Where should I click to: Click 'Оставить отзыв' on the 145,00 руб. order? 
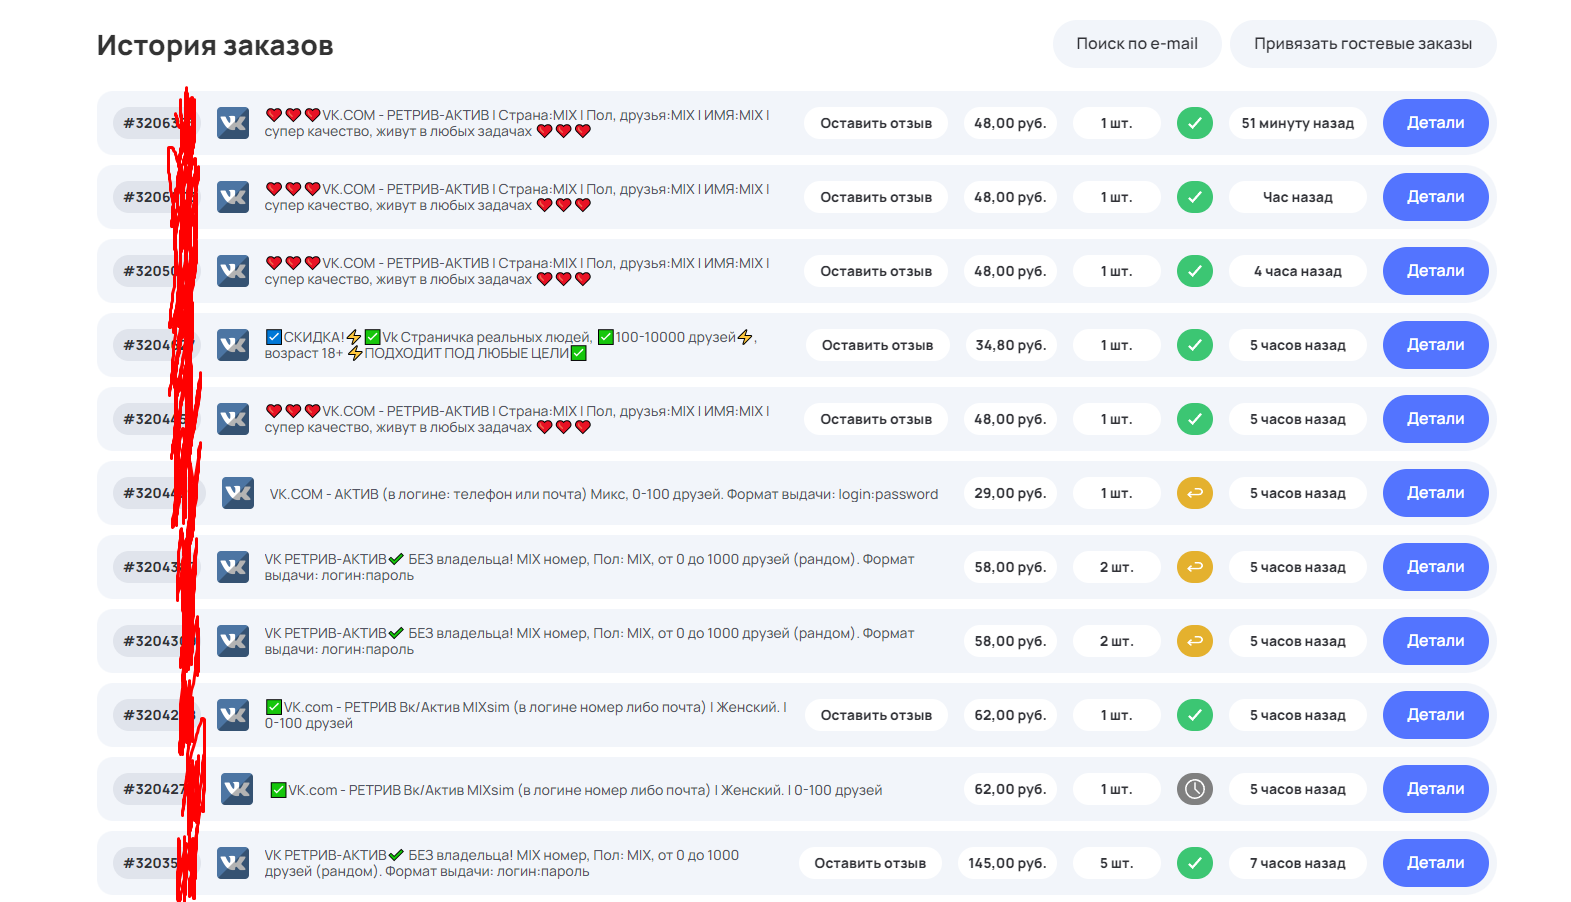click(870, 863)
